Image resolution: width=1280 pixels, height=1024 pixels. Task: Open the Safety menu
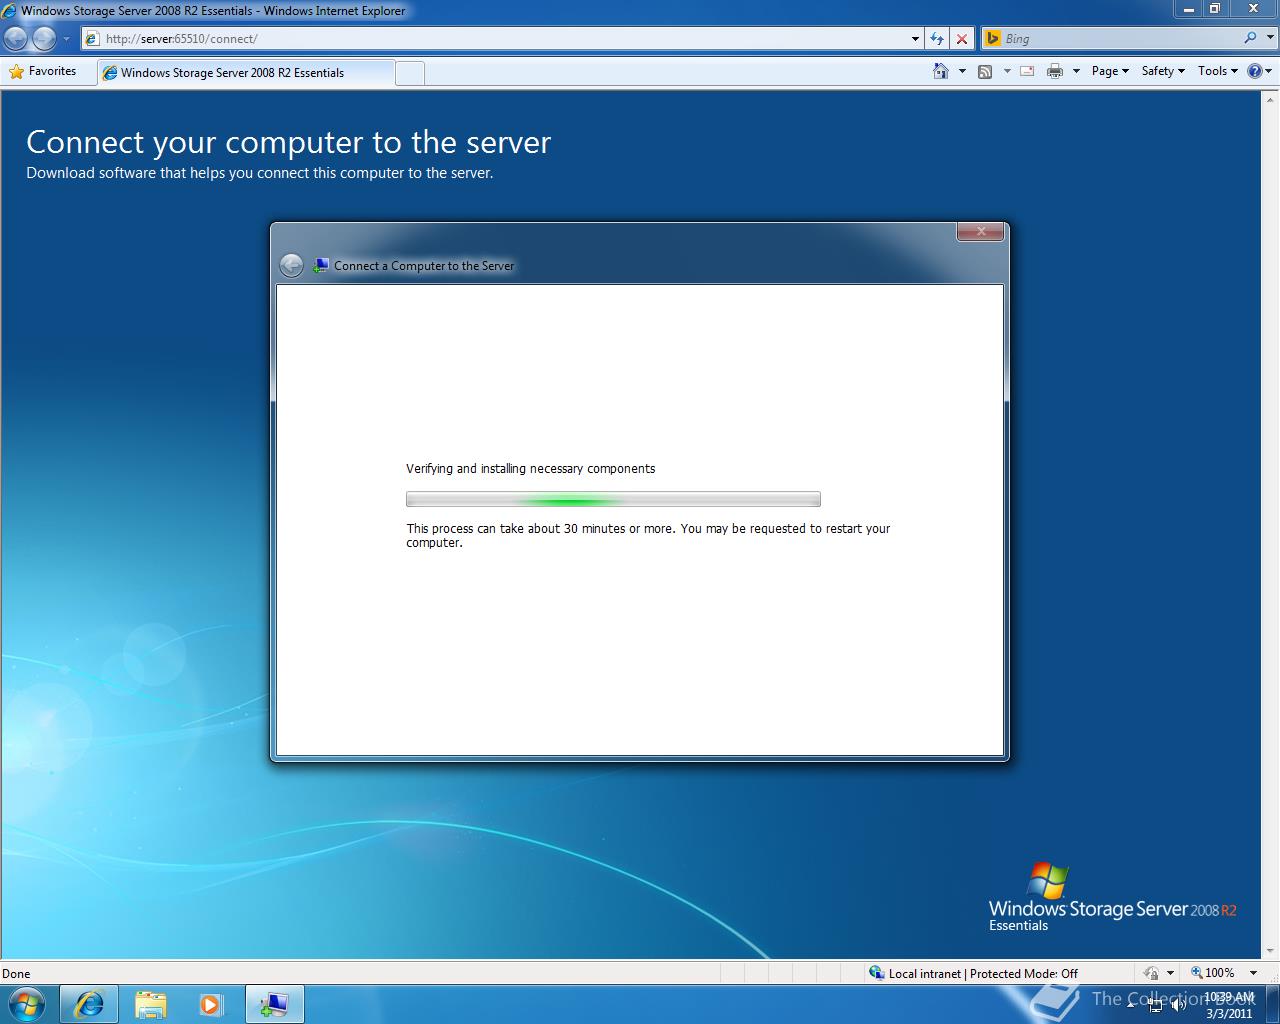click(x=1163, y=71)
